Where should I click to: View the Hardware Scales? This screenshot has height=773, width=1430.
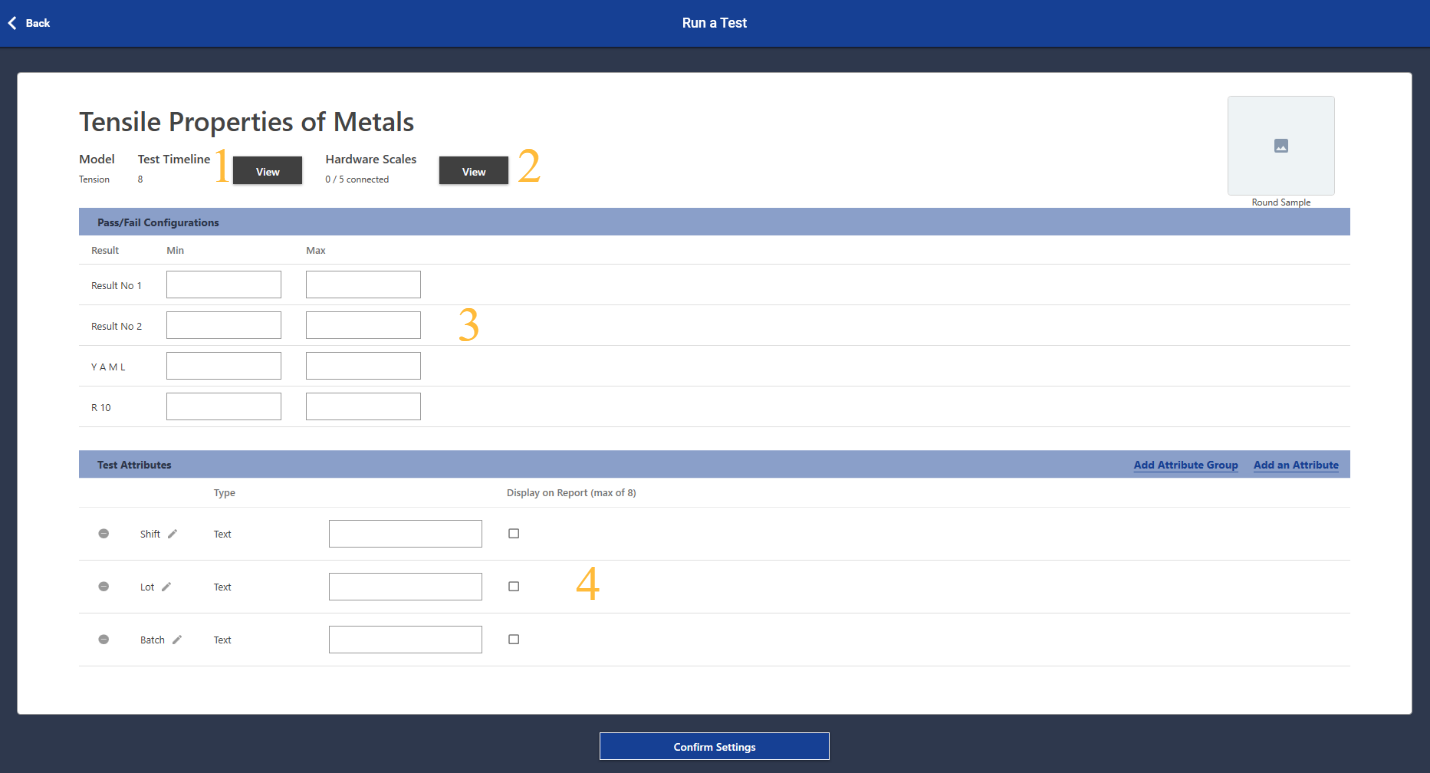click(474, 172)
